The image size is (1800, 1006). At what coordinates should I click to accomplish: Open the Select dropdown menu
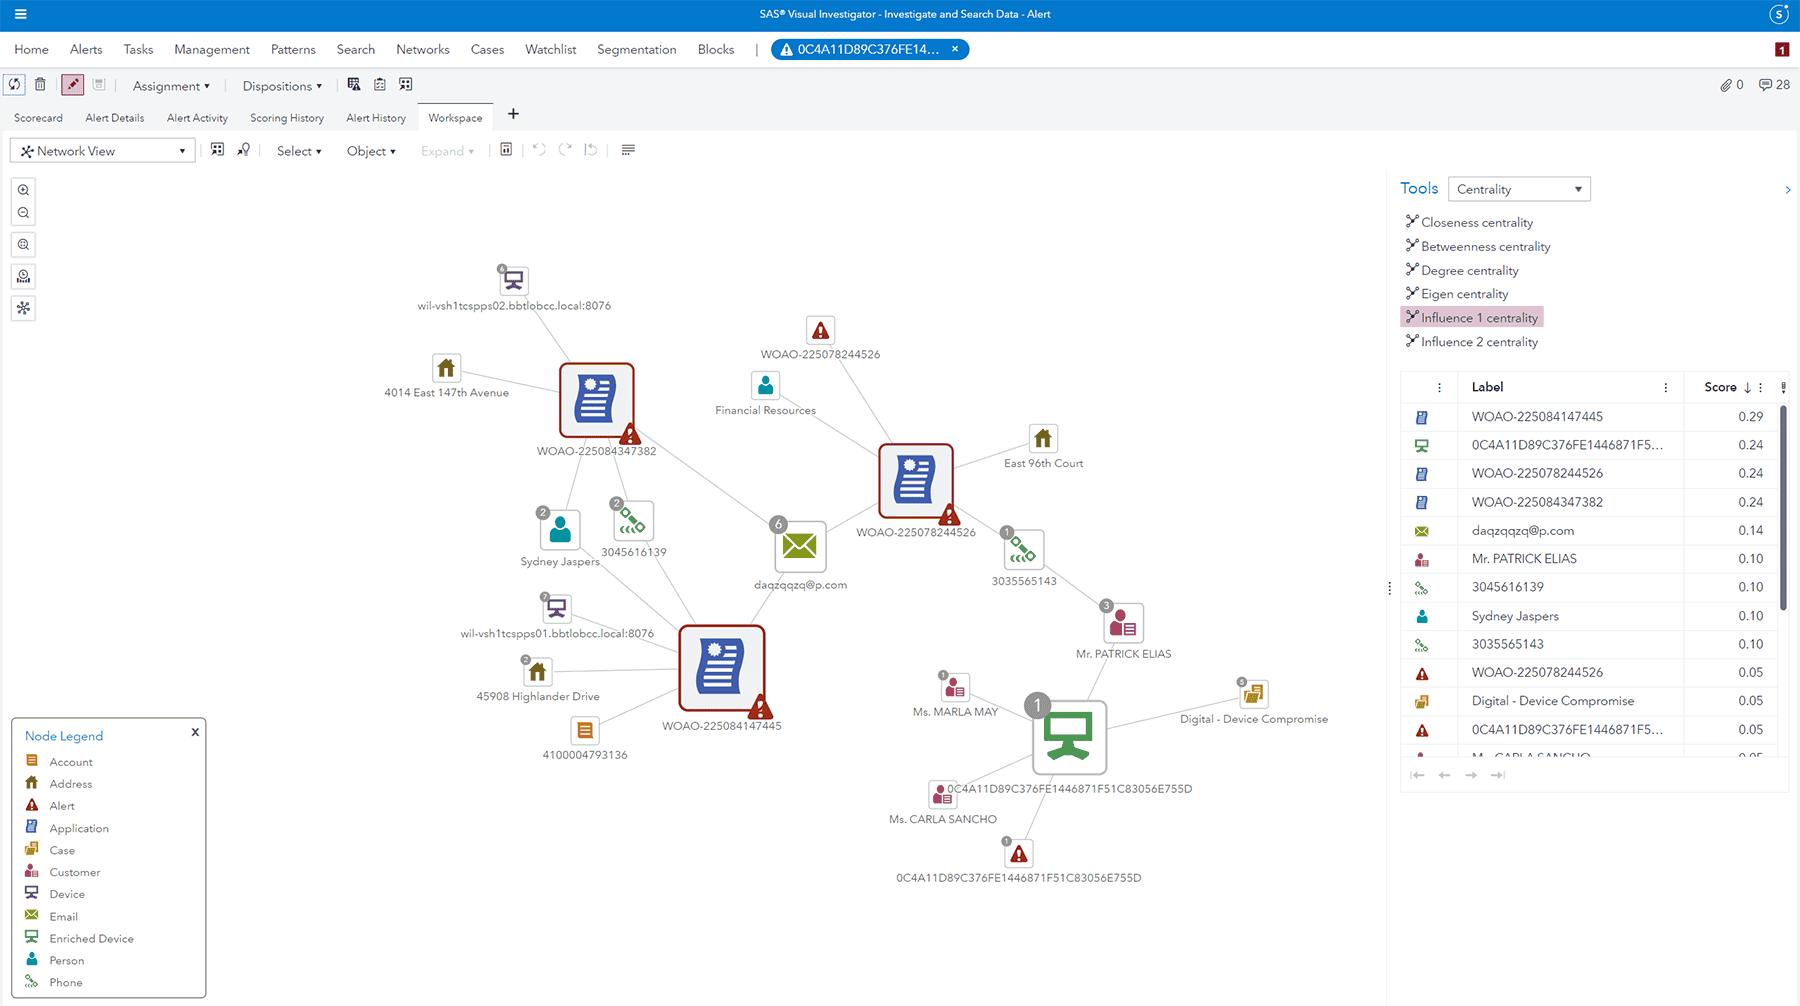tap(299, 151)
